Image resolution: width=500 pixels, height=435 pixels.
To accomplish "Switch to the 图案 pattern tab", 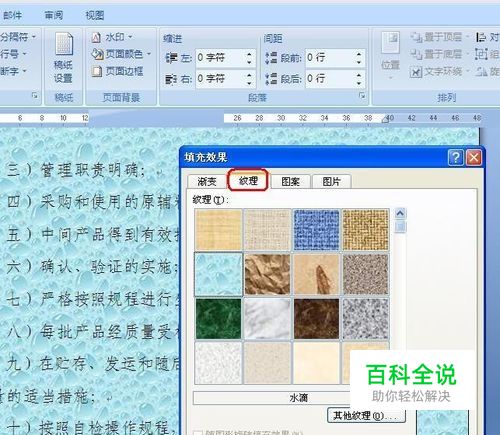I will [x=290, y=182].
